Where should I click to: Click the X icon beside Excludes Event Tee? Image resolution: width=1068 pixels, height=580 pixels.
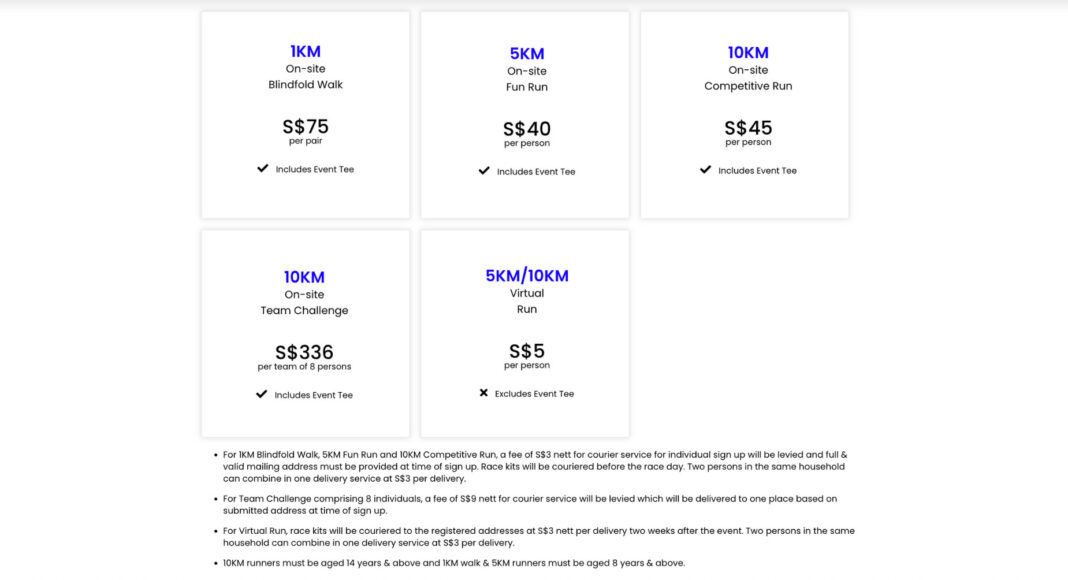point(484,393)
